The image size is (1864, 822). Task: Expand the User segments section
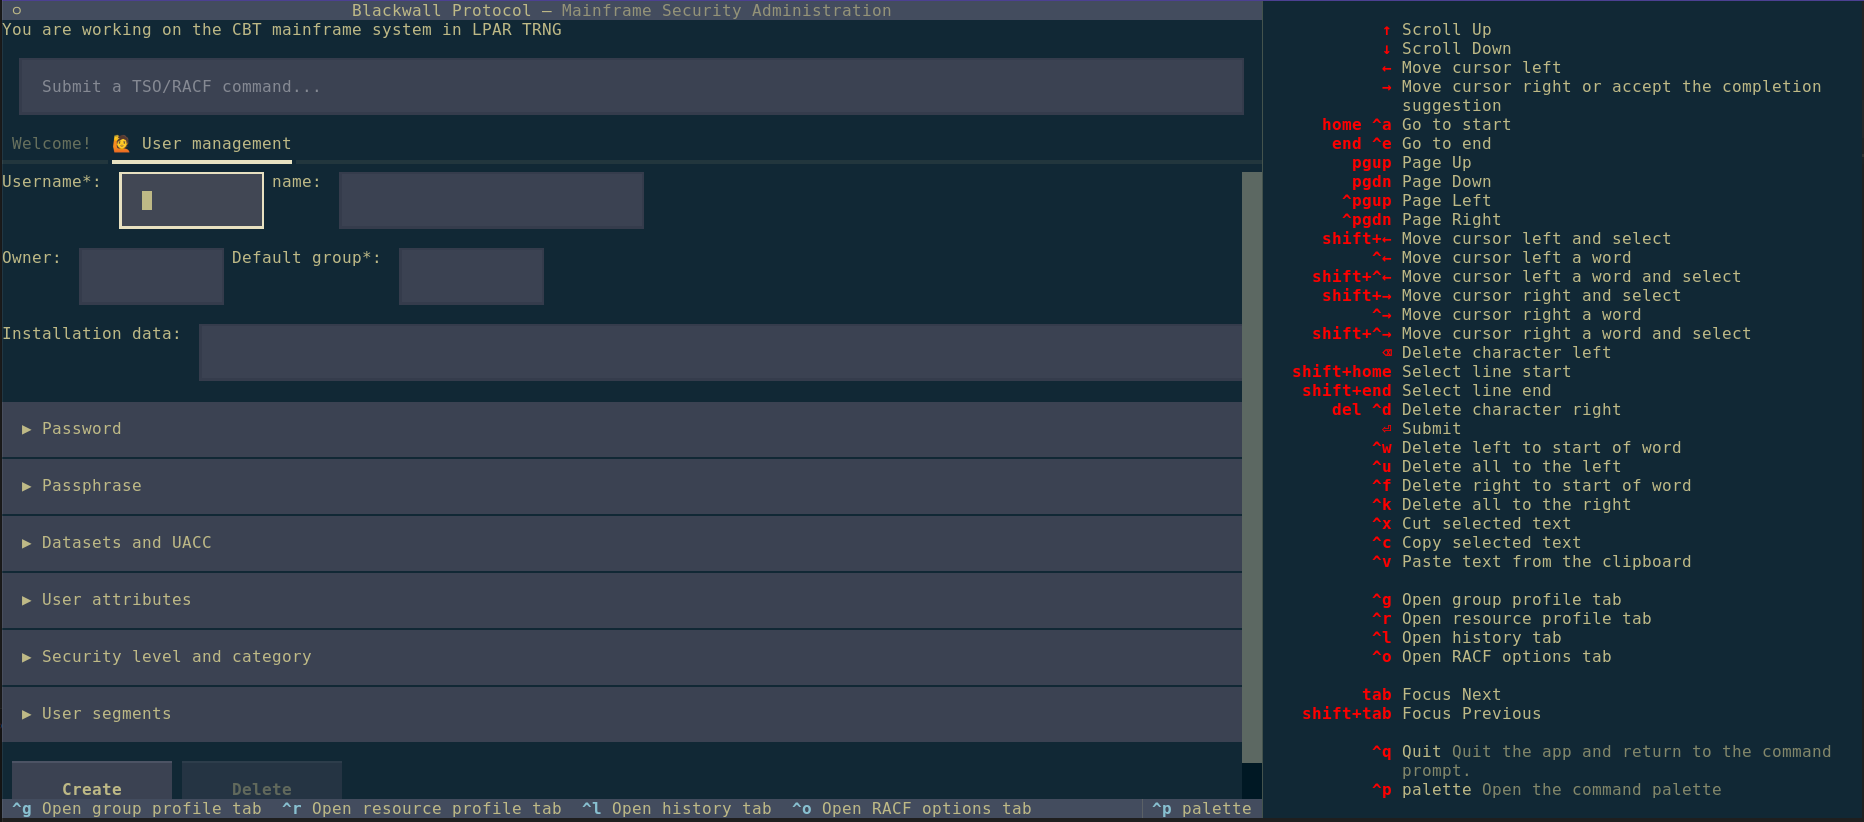tap(621, 714)
